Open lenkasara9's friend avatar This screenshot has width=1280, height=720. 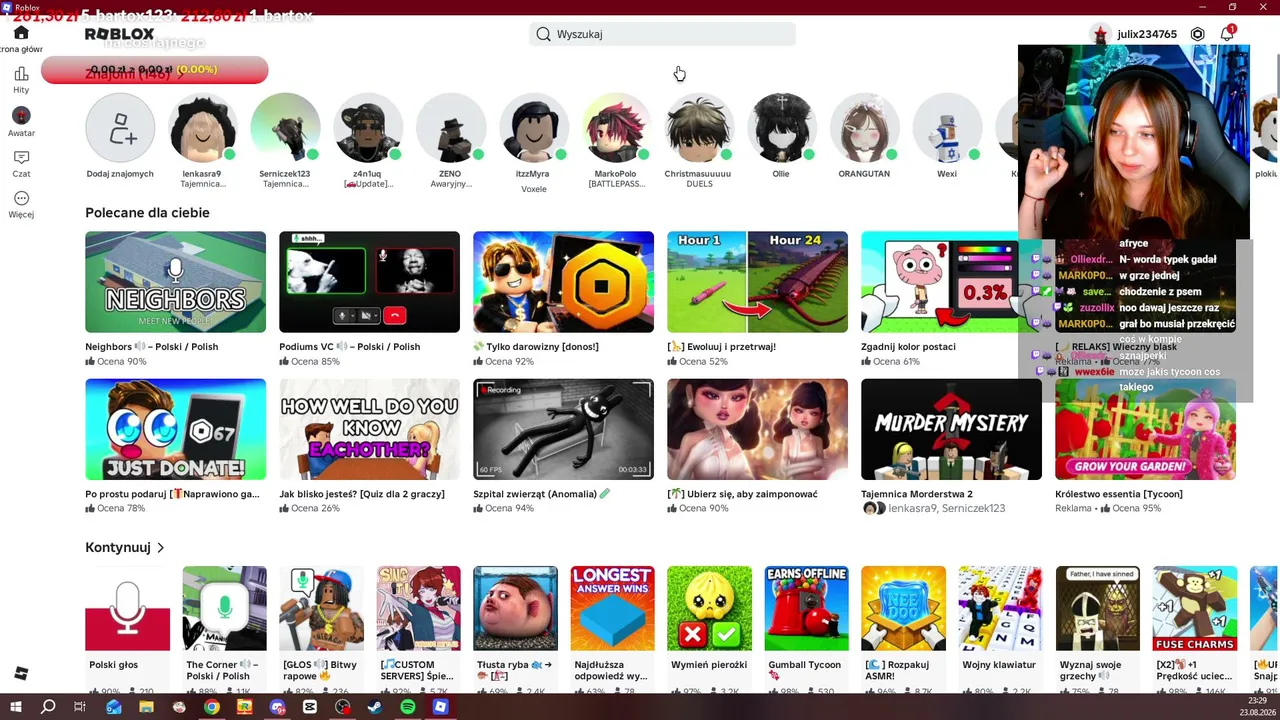pyautogui.click(x=202, y=128)
